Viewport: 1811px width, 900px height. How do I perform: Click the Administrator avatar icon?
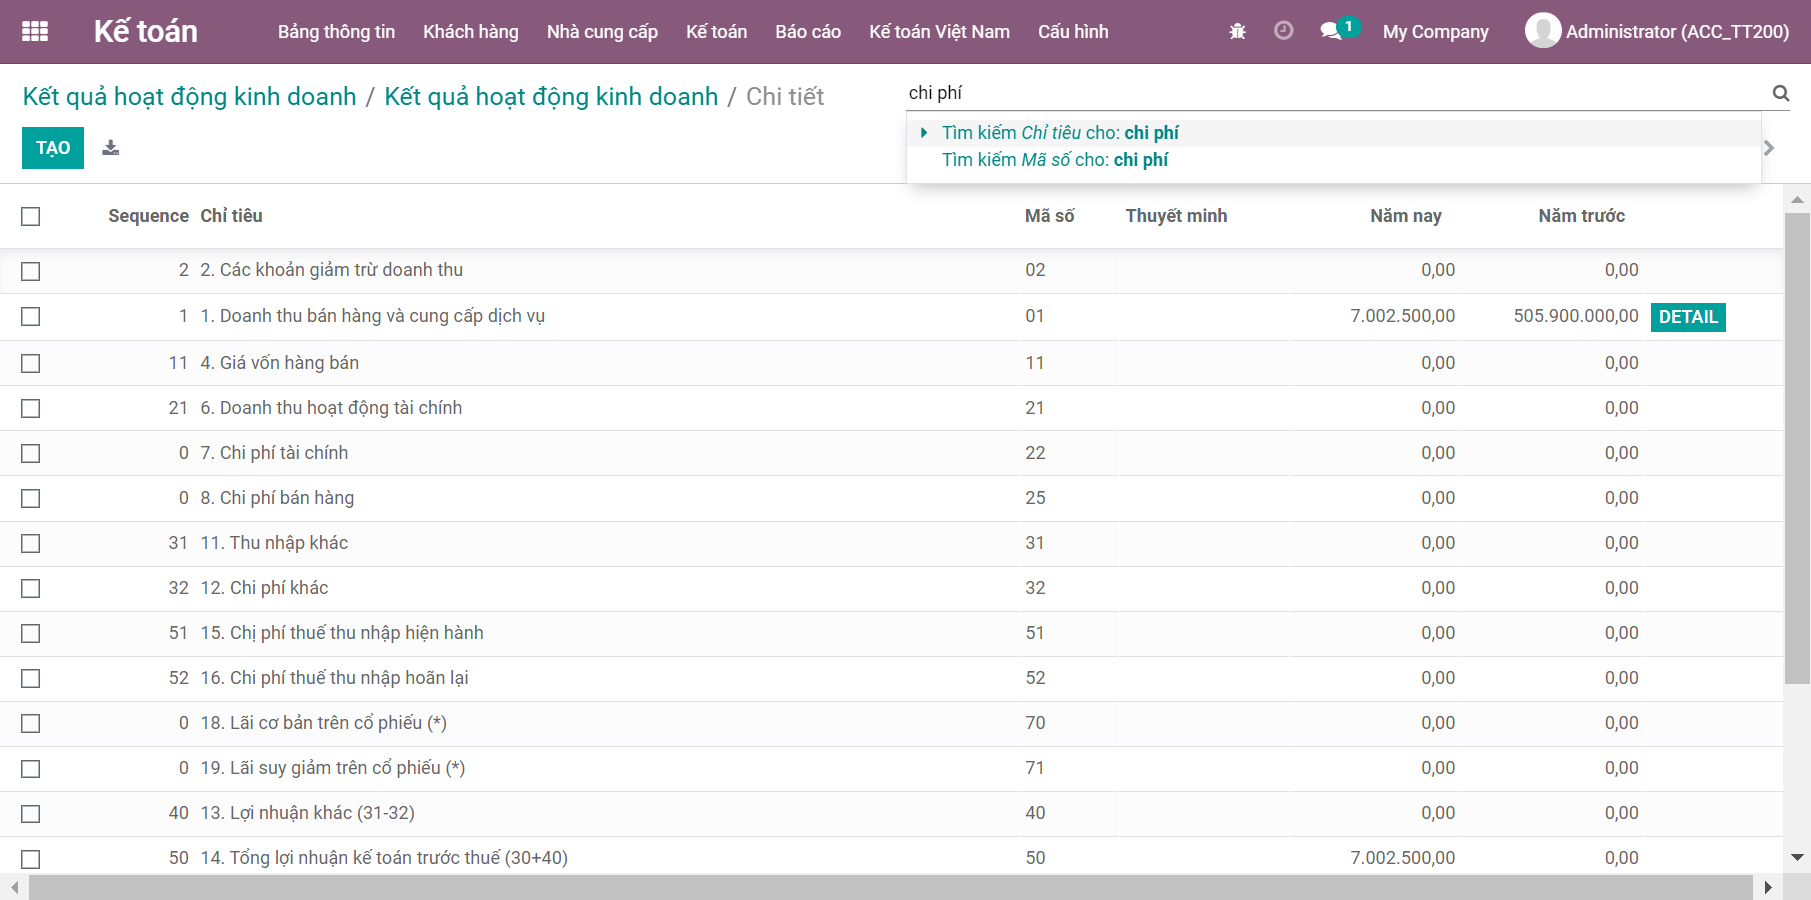pyautogui.click(x=1543, y=31)
